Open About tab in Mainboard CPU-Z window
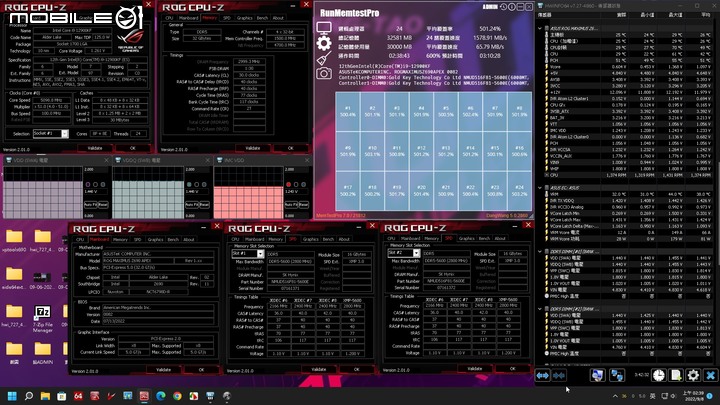Screen dimensions: 720x405 (189, 239)
